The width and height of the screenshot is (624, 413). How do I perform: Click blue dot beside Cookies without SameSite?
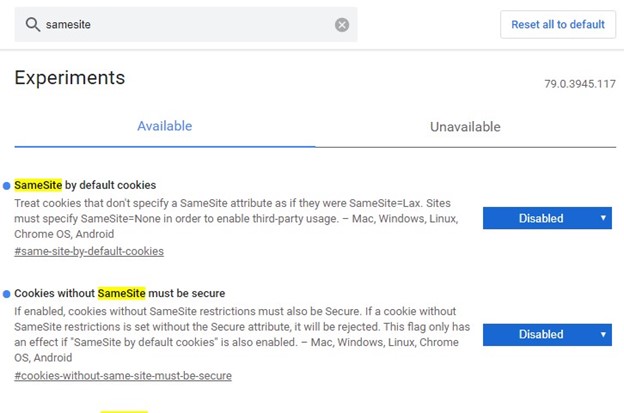(x=6, y=294)
